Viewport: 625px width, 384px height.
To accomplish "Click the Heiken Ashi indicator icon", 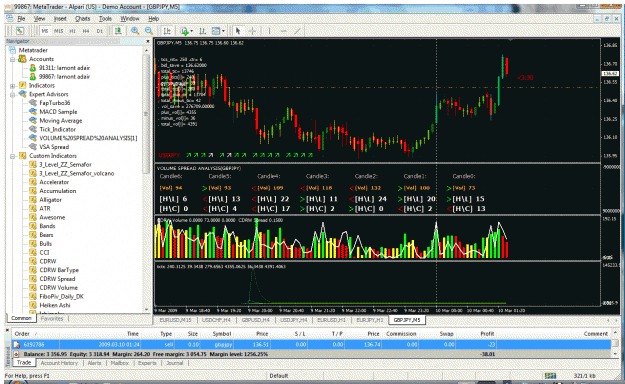I will pos(33,305).
